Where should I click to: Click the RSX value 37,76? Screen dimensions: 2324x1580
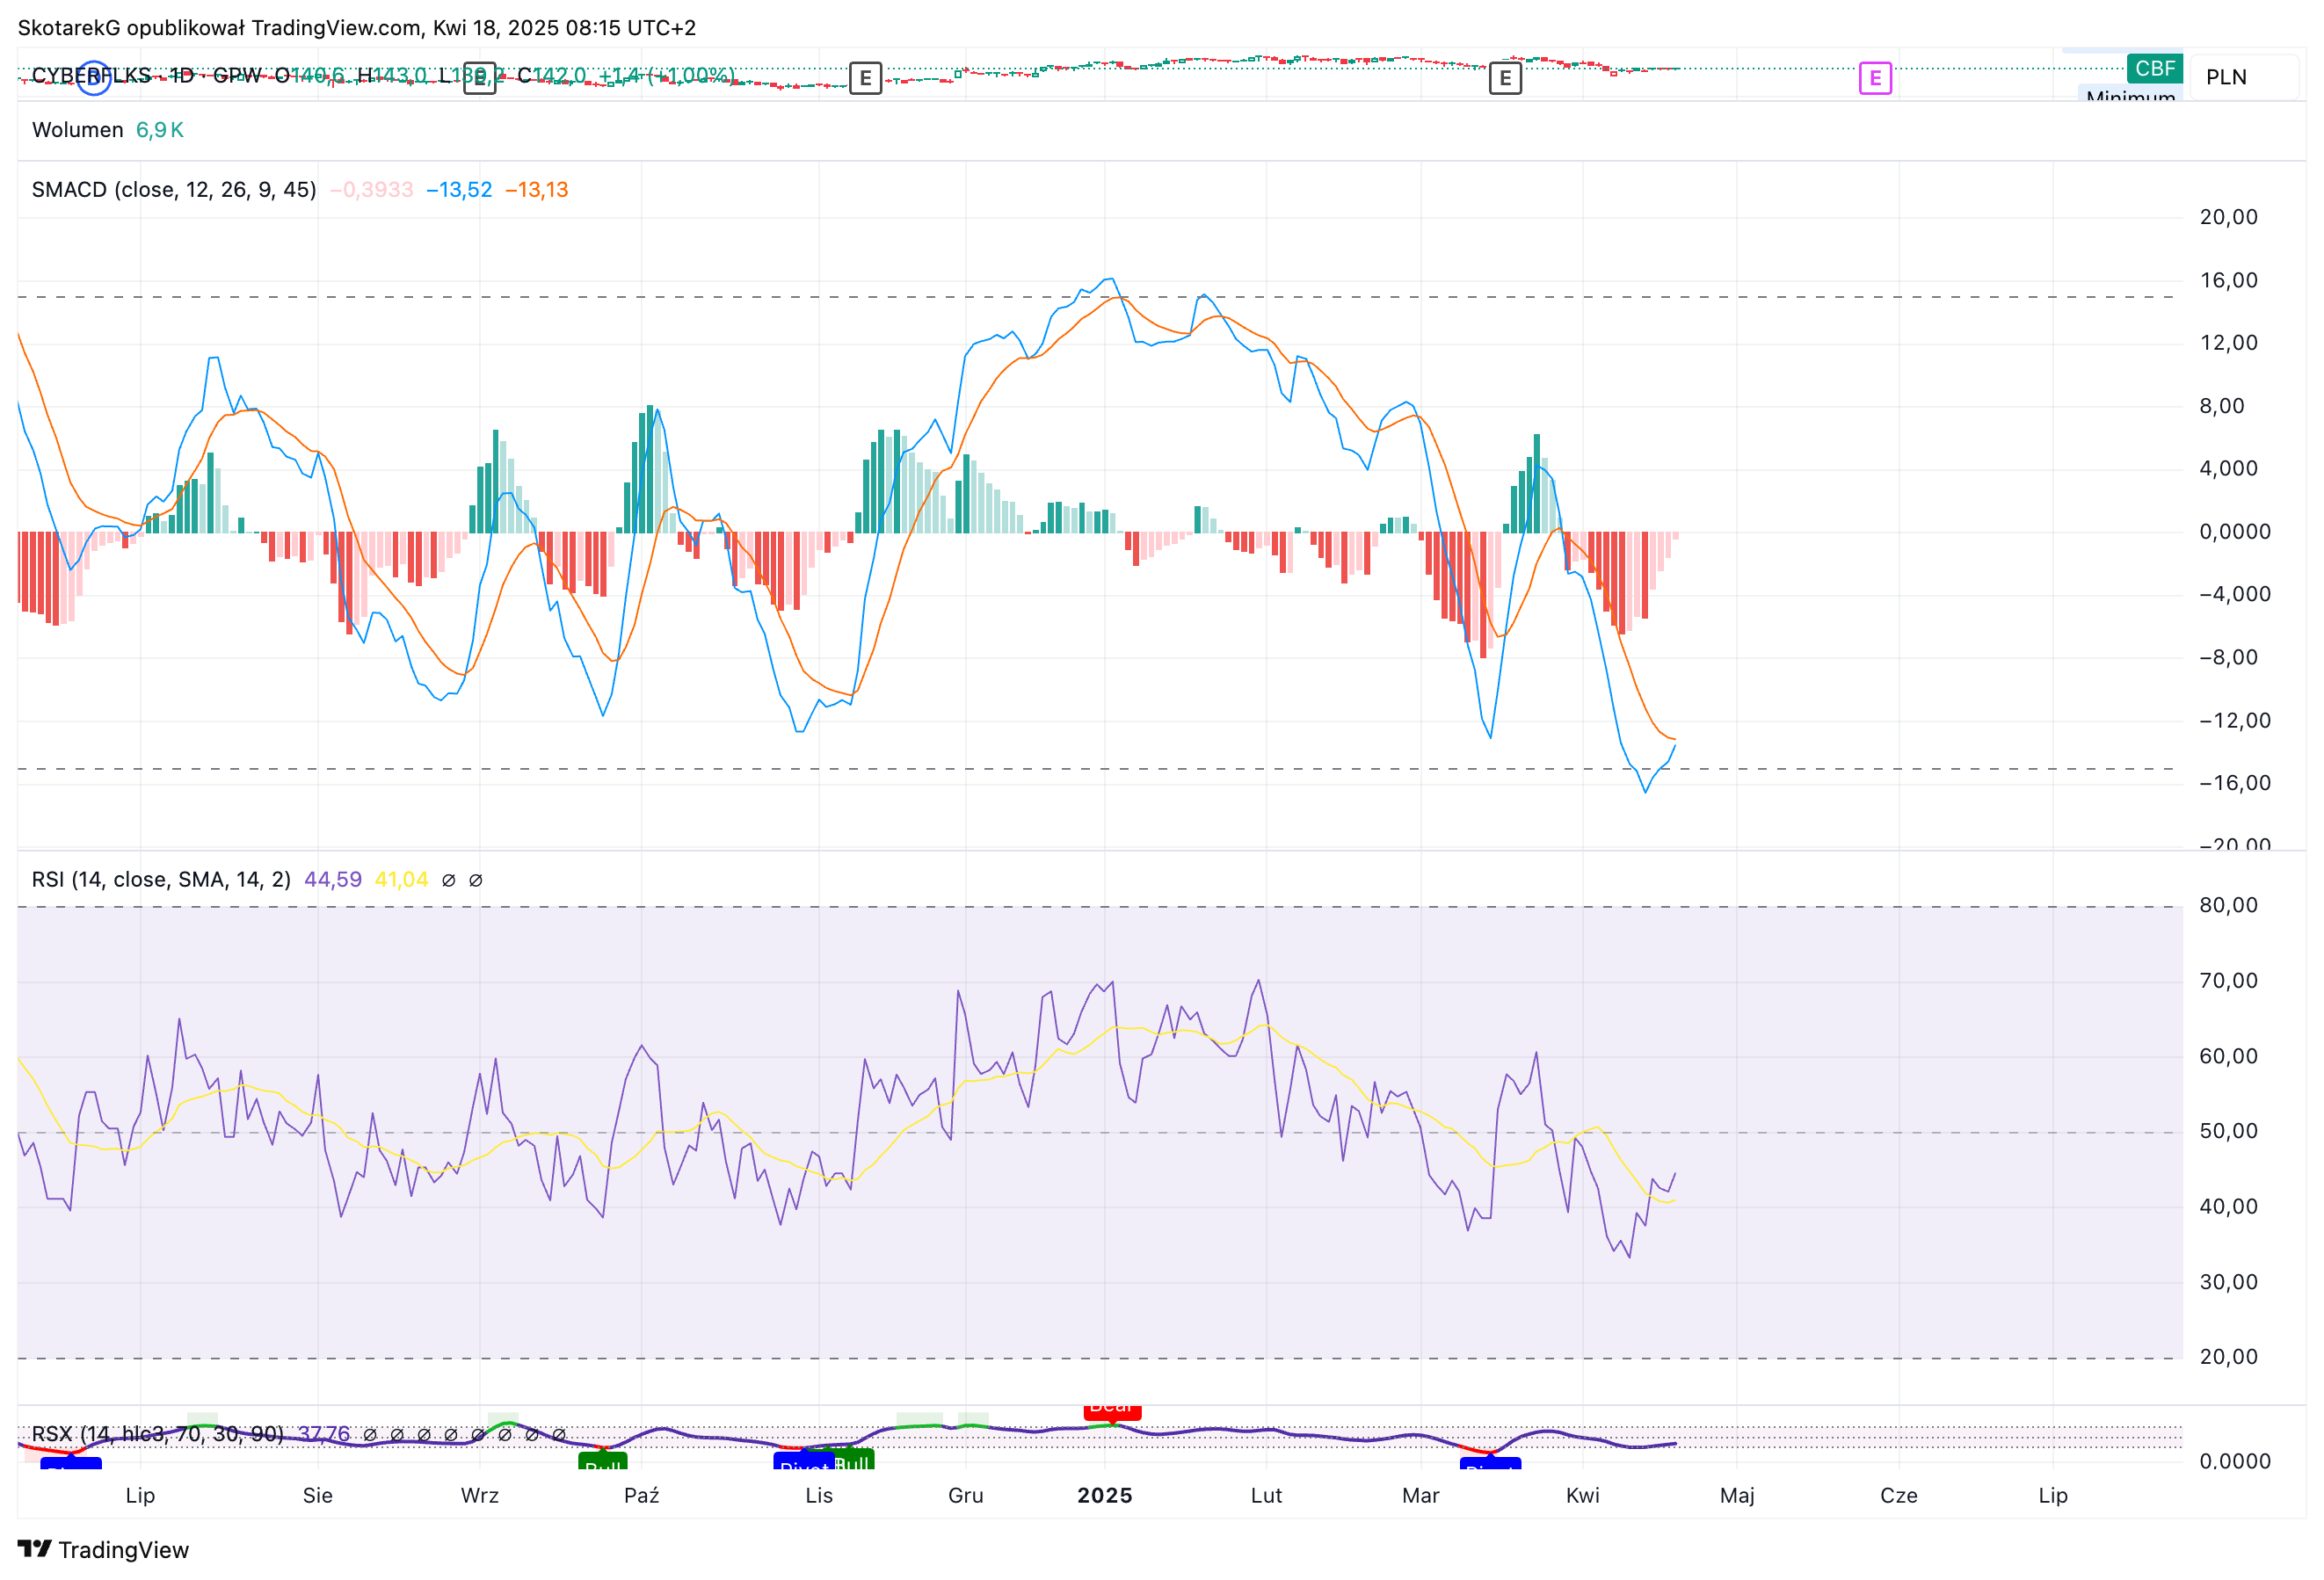tap(324, 1434)
